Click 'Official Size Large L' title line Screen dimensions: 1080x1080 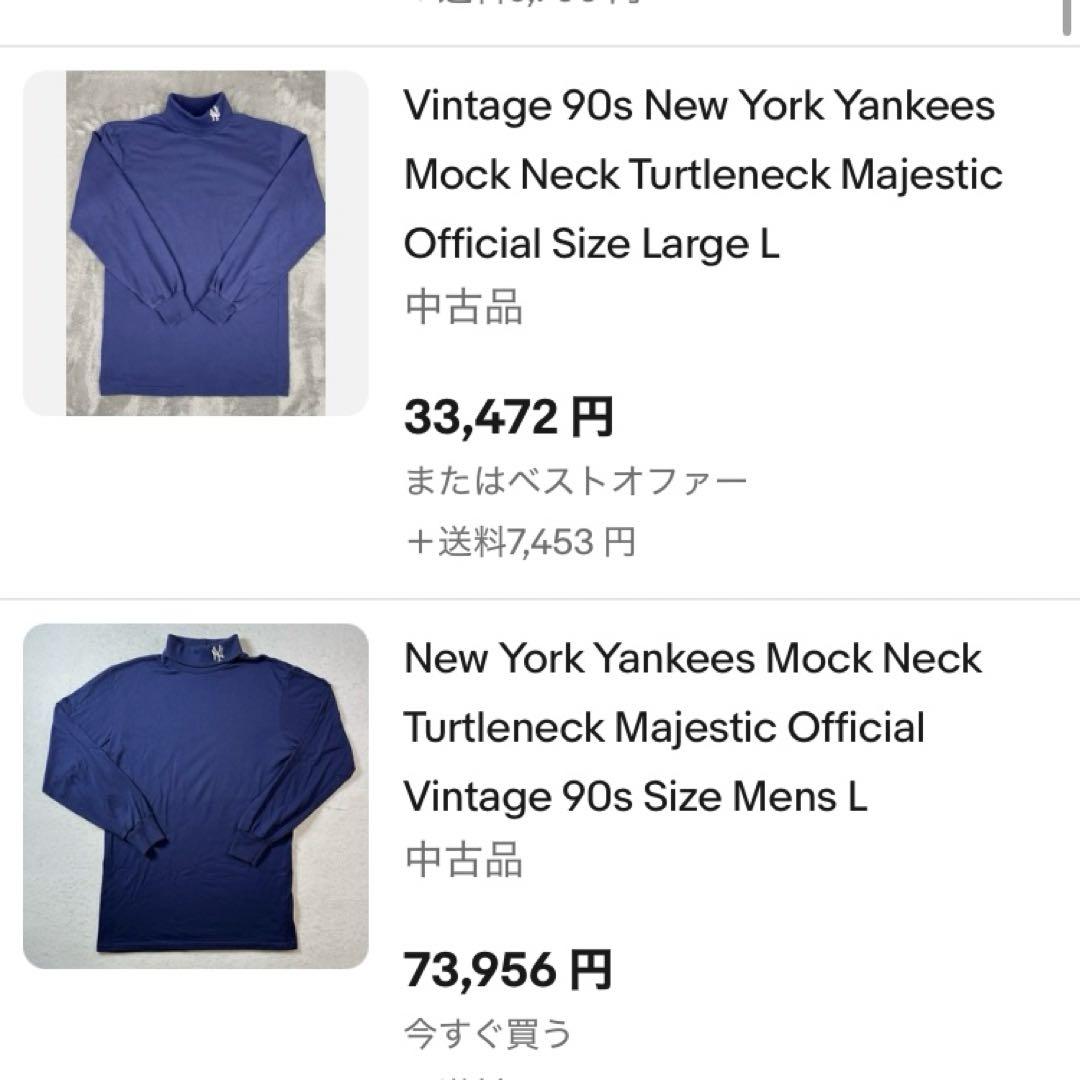click(x=592, y=243)
